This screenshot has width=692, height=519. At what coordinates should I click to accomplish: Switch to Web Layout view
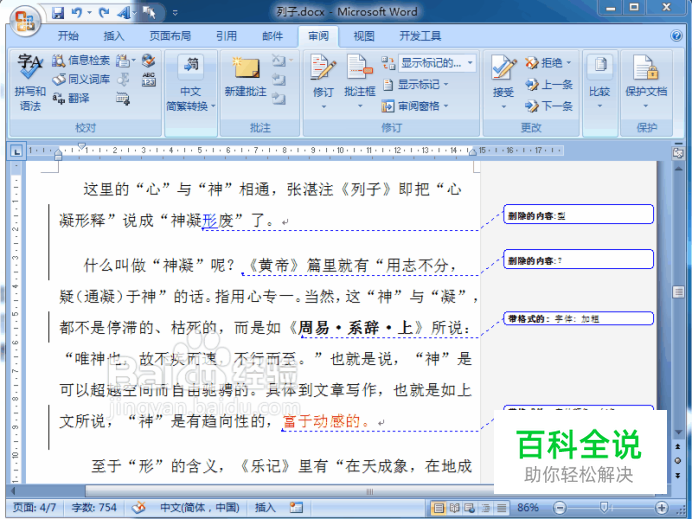tap(470, 508)
